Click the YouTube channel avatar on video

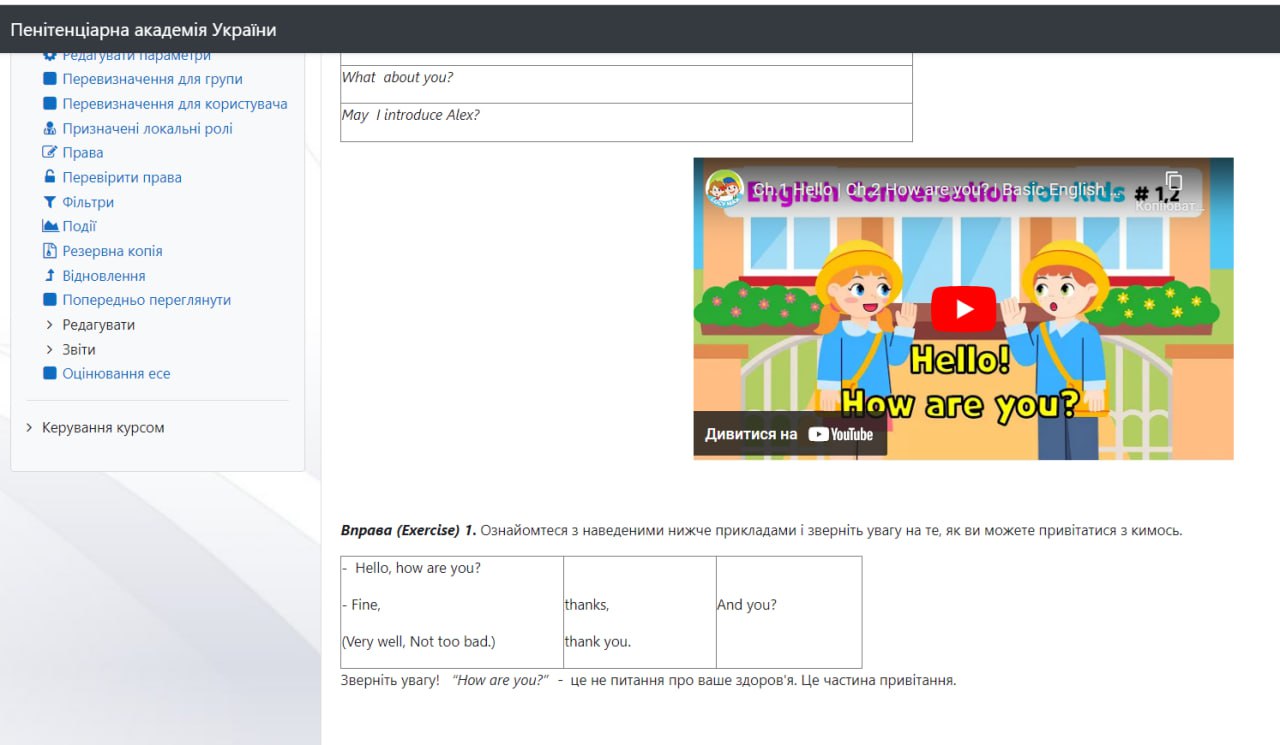coord(725,189)
